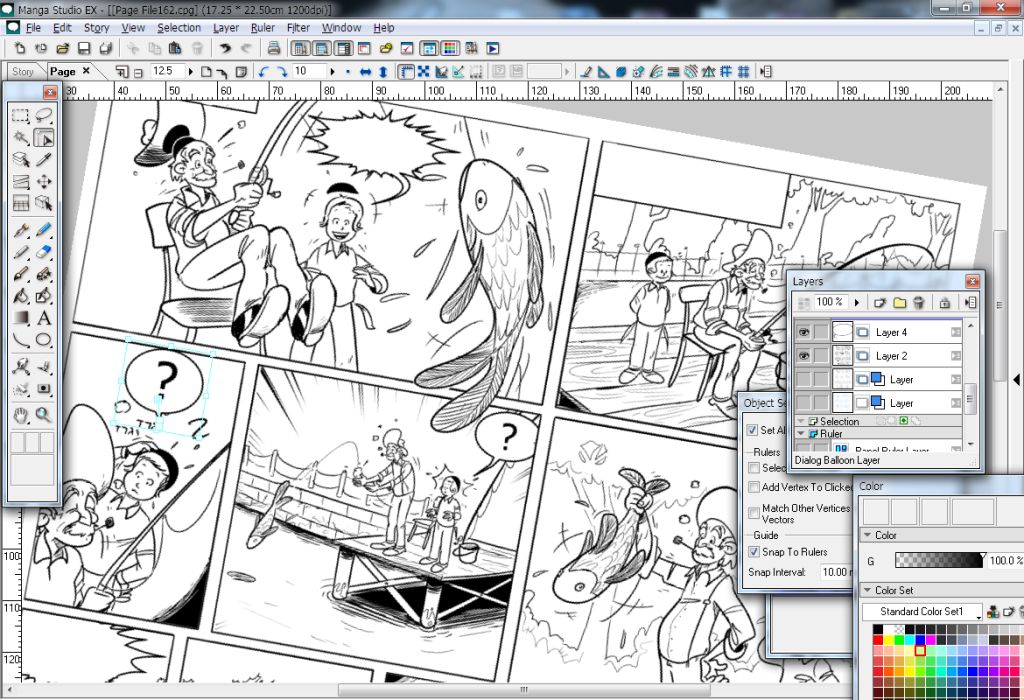Image resolution: width=1024 pixels, height=700 pixels.
Task: Open rotation angle 10 preset arrow
Action: click(332, 72)
